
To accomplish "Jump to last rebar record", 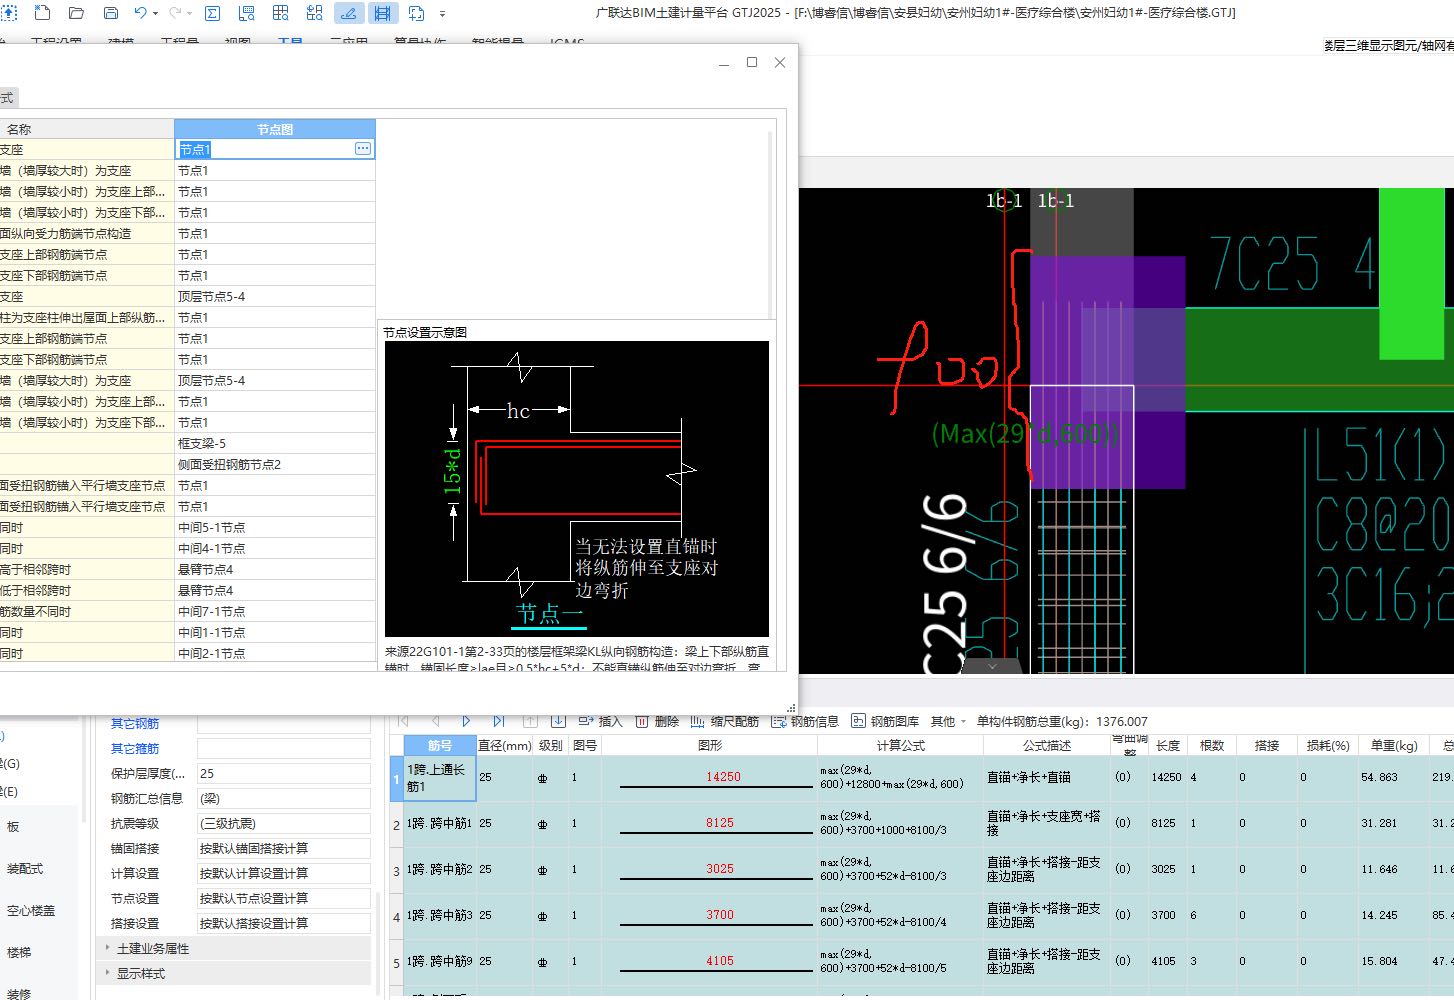I will coord(498,721).
